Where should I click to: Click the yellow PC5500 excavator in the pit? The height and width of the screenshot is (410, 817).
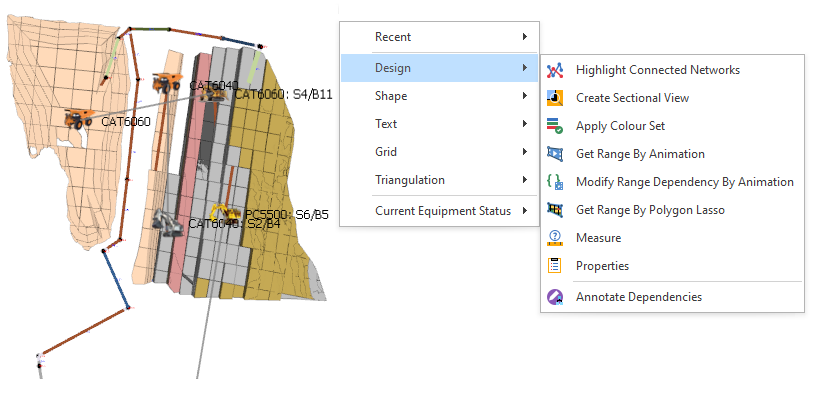(221, 213)
